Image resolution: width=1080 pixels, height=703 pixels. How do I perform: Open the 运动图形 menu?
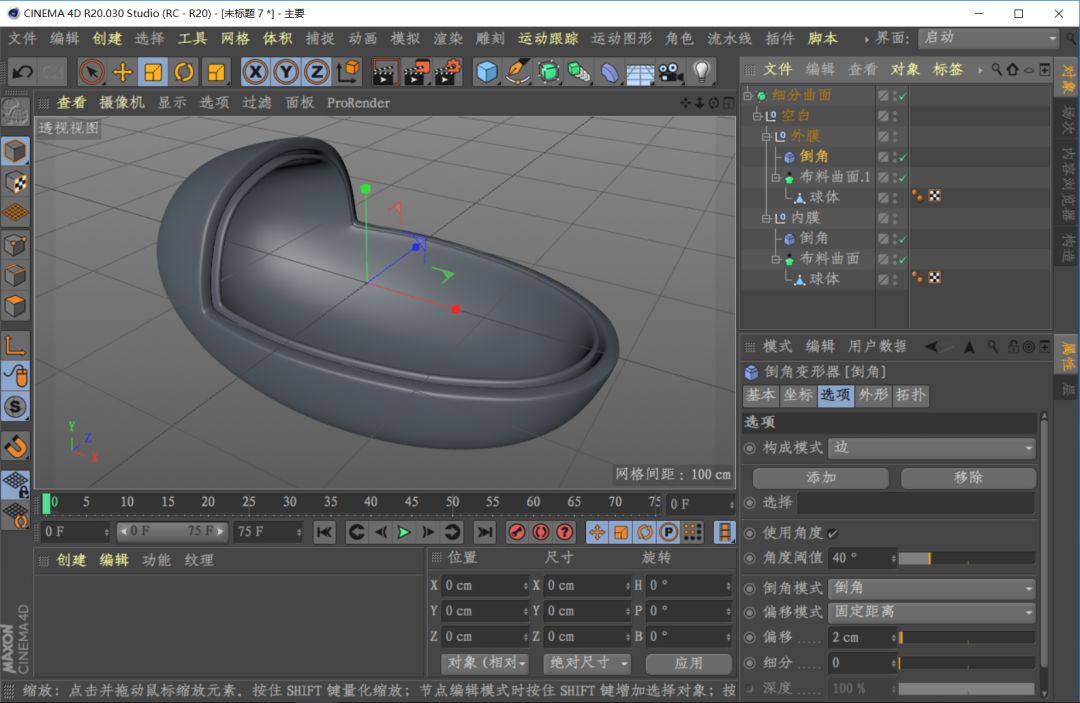621,38
